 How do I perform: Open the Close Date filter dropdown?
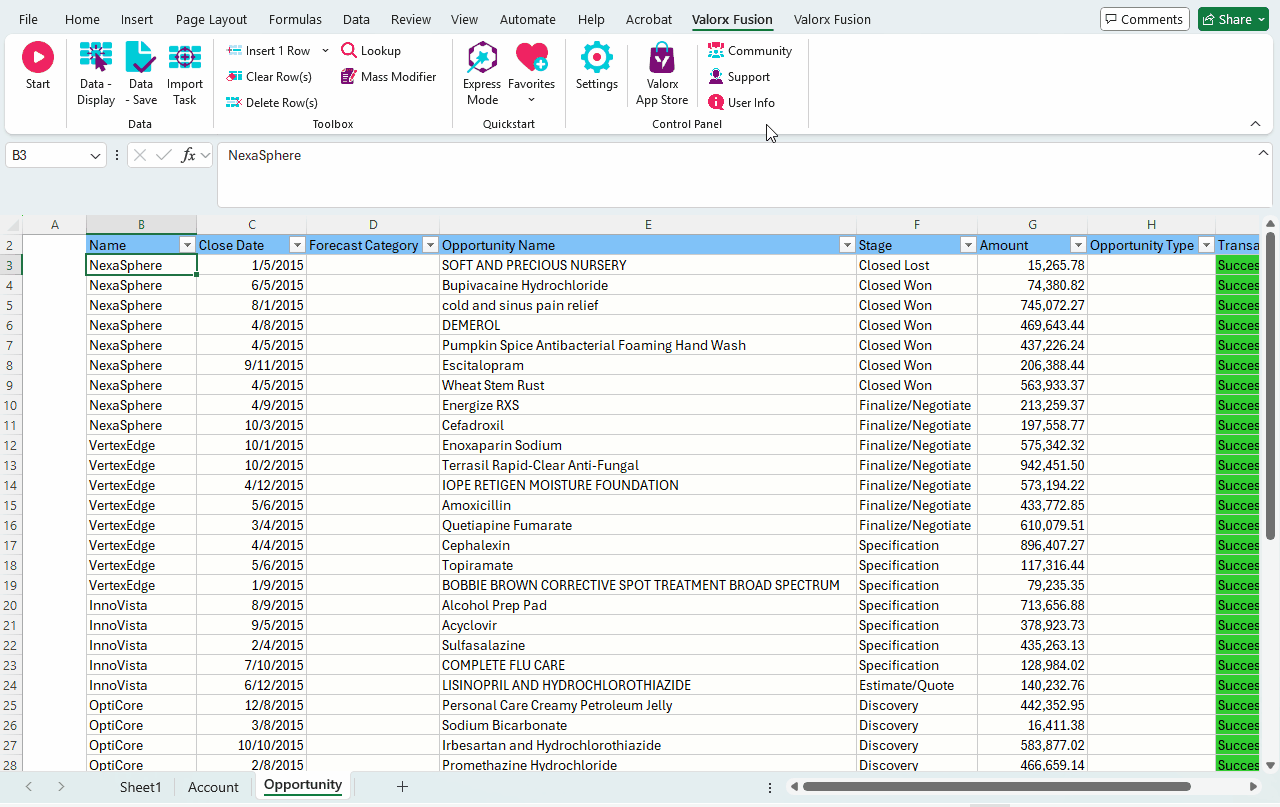296,245
